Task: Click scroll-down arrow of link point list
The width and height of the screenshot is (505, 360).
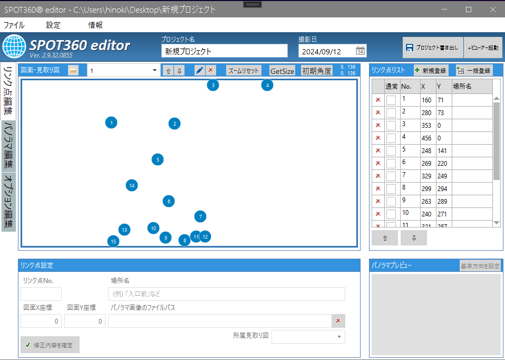Action: [x=496, y=223]
